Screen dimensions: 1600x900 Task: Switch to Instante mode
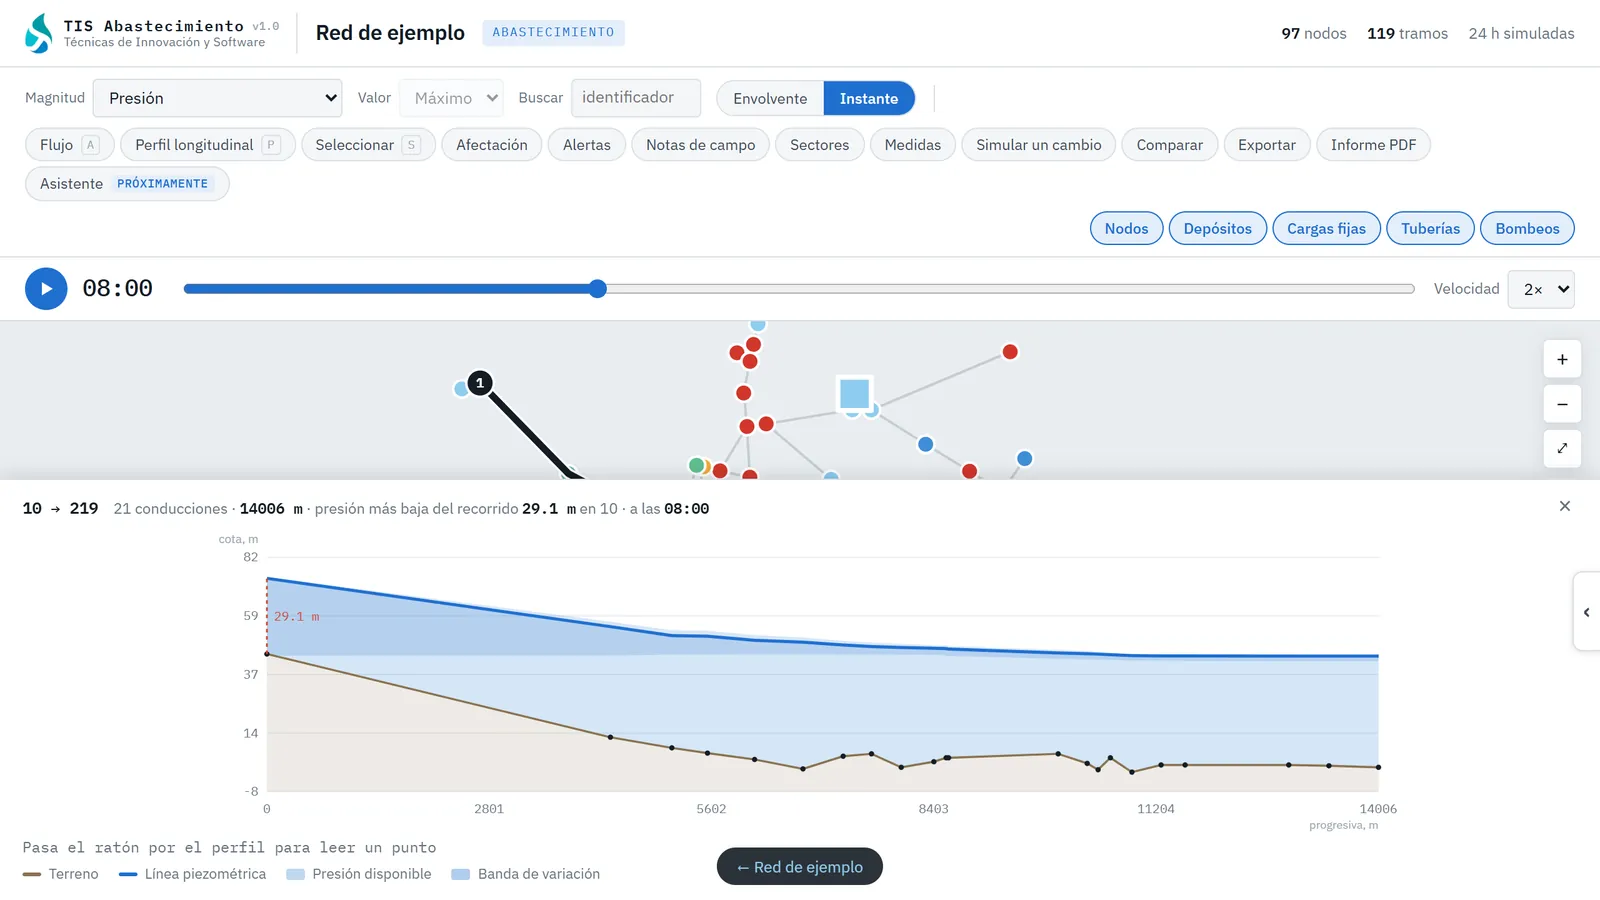[869, 98]
